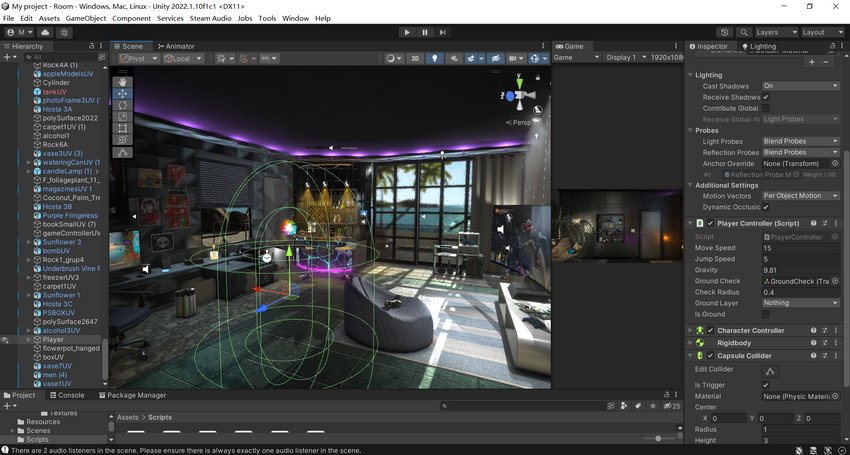
Task: Click the Move Speed input field
Action: pos(801,248)
